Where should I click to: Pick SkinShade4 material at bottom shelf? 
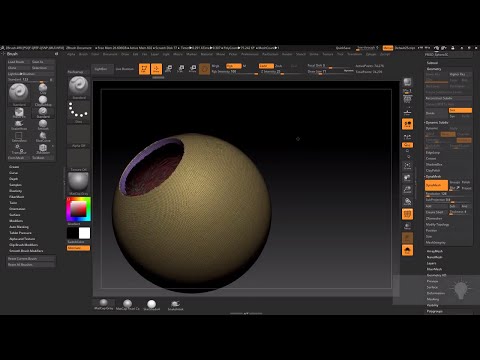[x=152, y=305]
